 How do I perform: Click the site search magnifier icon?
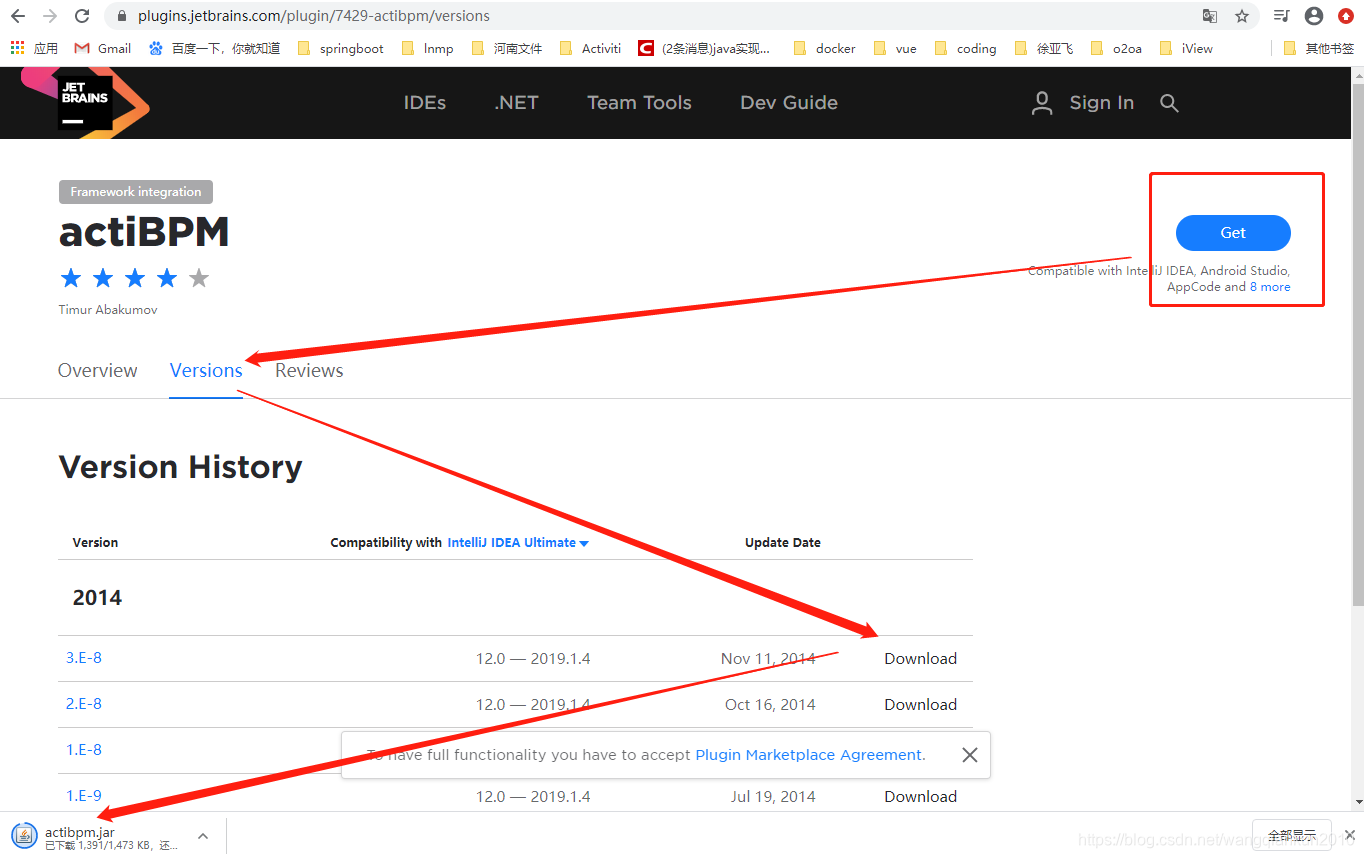tap(1169, 103)
